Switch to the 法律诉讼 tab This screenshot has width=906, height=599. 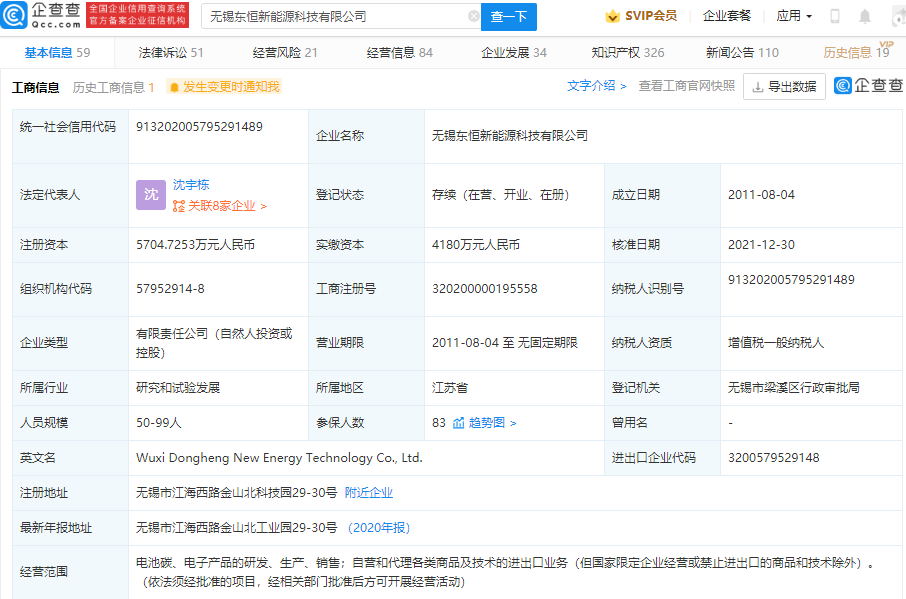click(171, 53)
